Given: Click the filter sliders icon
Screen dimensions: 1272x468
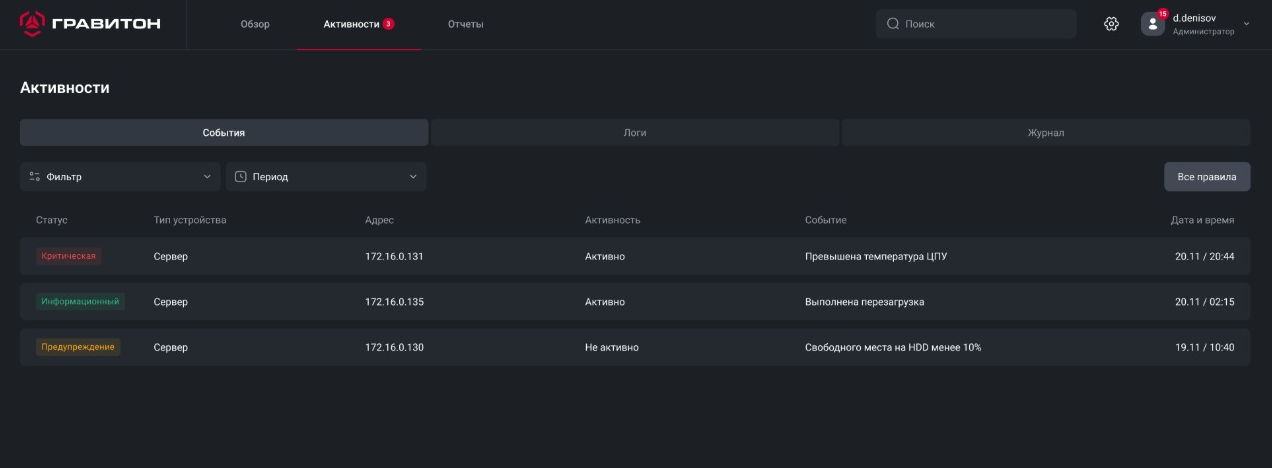Looking at the screenshot, I should pyautogui.click(x=35, y=177).
